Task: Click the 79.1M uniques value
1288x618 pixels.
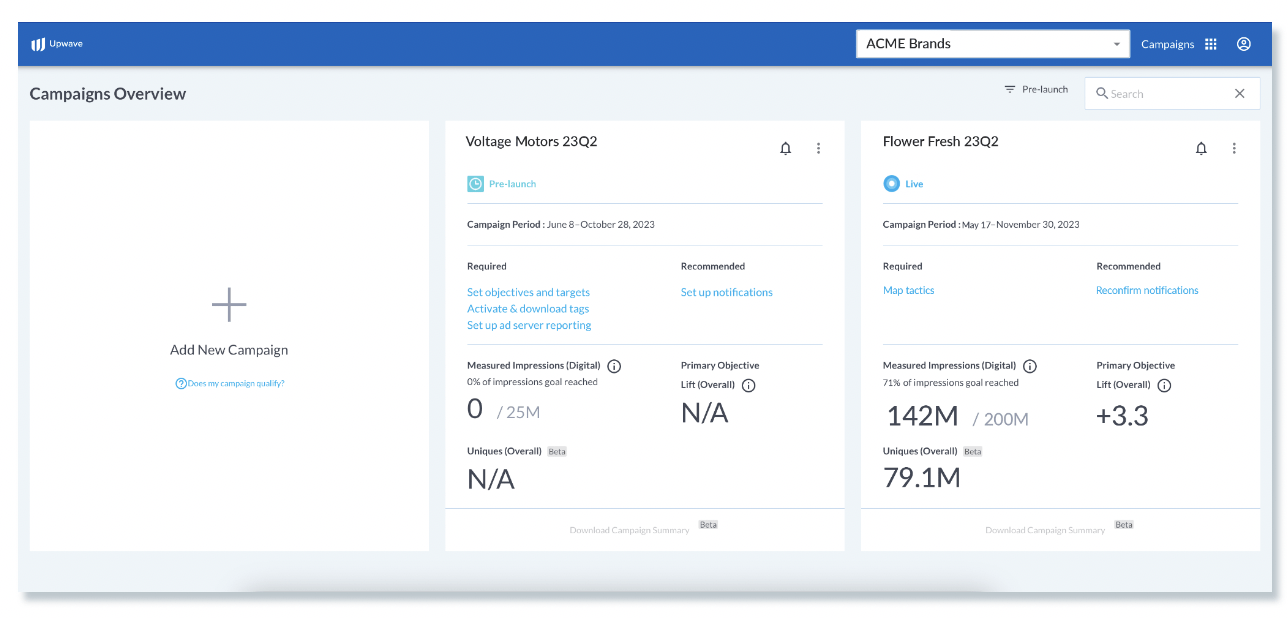Action: [922, 478]
